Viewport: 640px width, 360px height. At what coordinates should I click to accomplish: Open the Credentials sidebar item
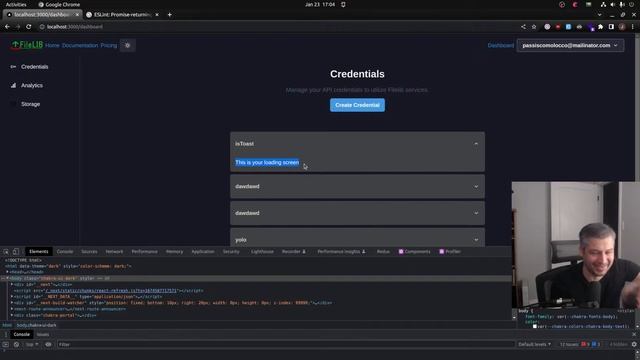coord(34,67)
